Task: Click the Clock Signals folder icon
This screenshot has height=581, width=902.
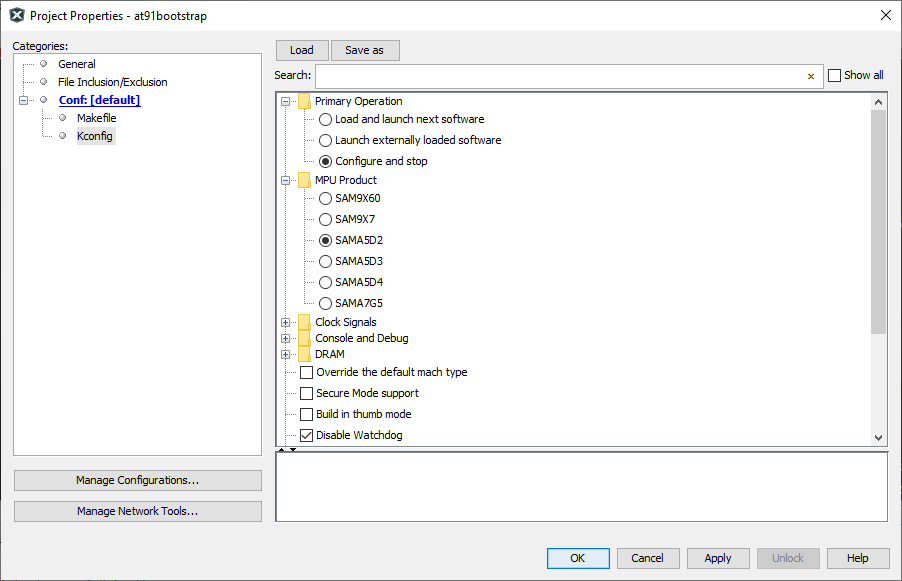Action: [x=304, y=322]
